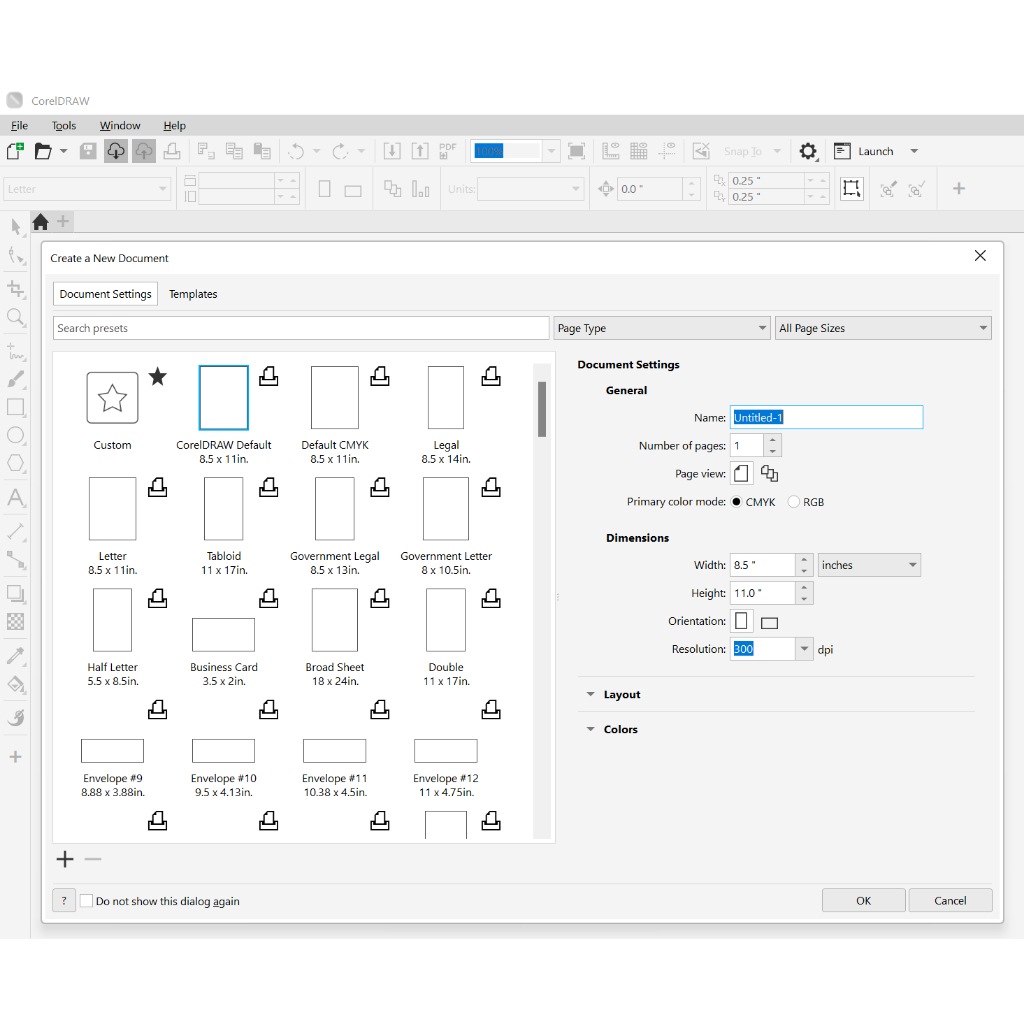Select landscape orientation icon in Dimensions
This screenshot has width=1024, height=1024.
(769, 623)
